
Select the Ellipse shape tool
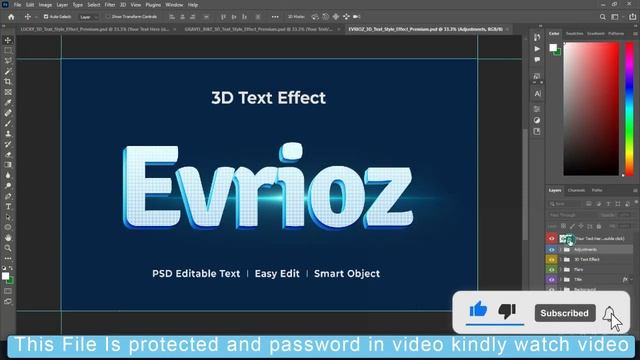click(x=8, y=227)
